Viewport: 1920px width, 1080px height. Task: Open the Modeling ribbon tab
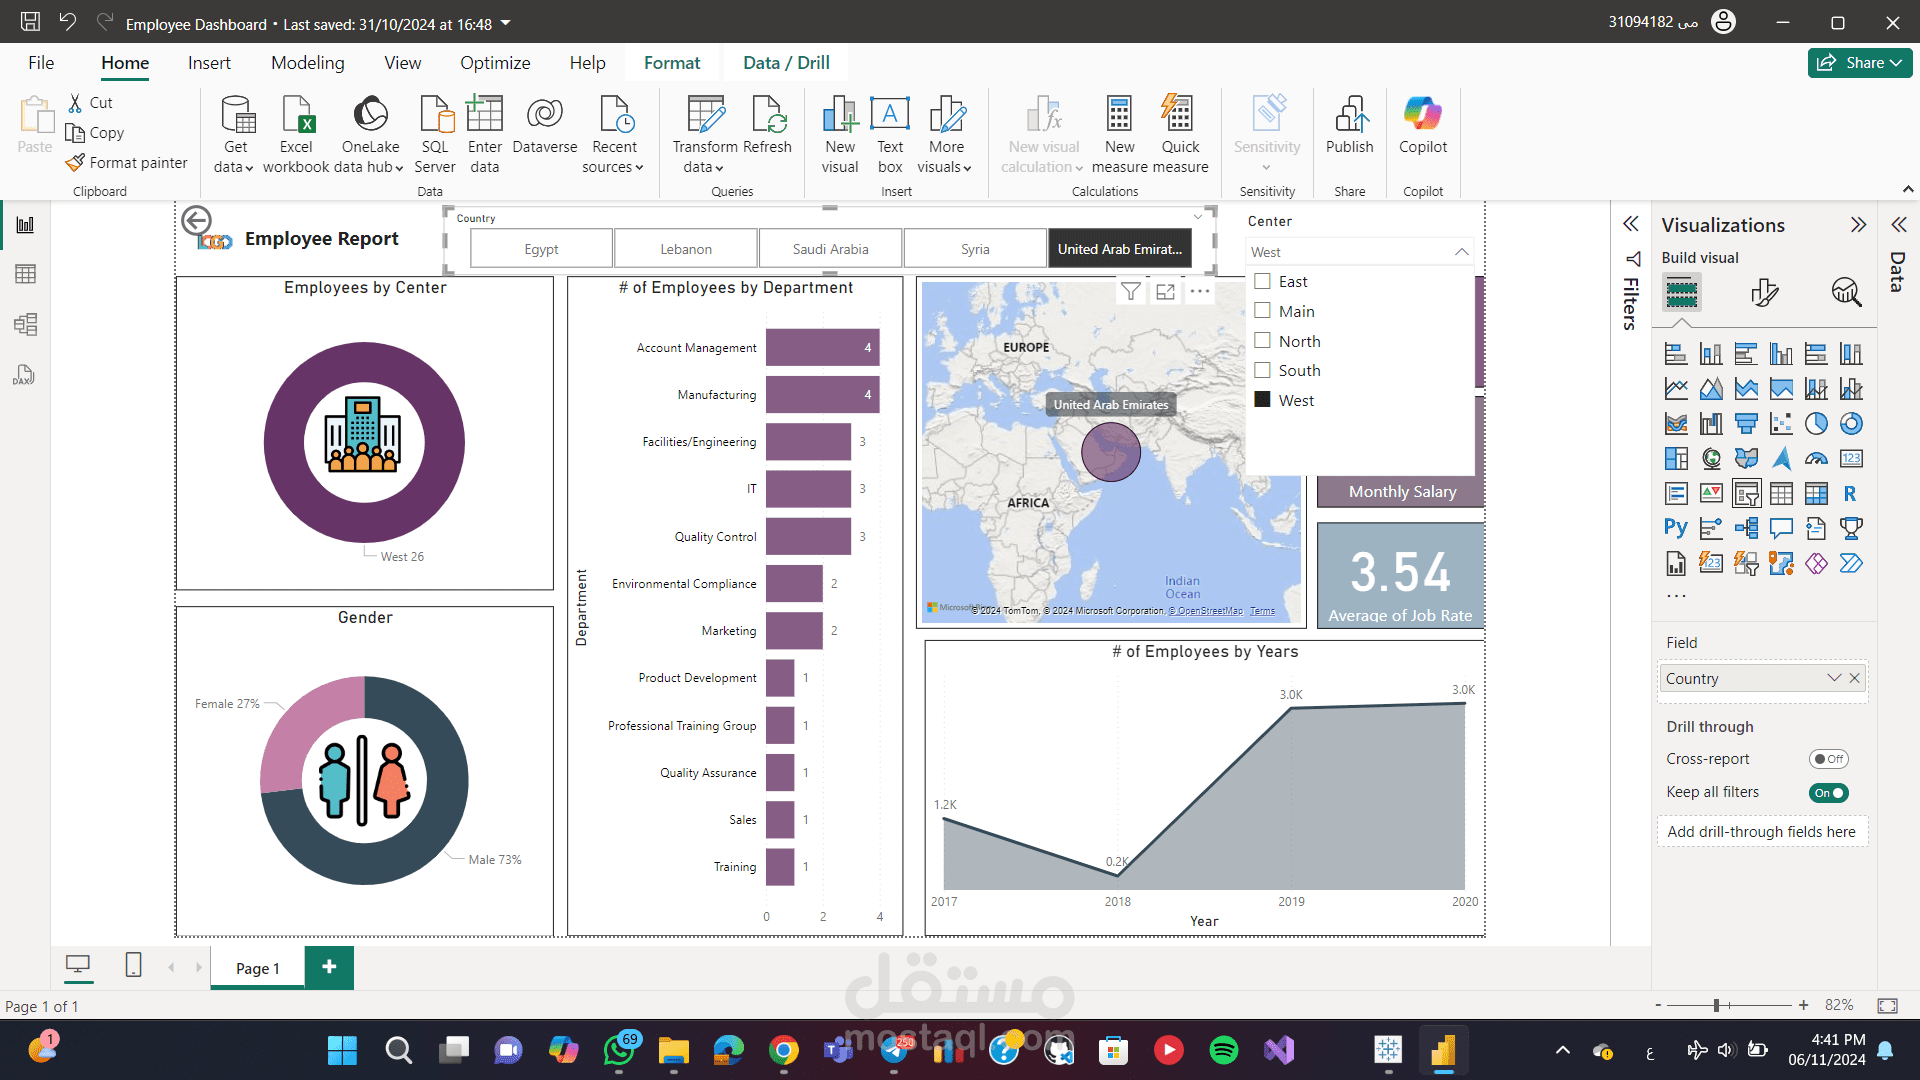[x=307, y=63]
